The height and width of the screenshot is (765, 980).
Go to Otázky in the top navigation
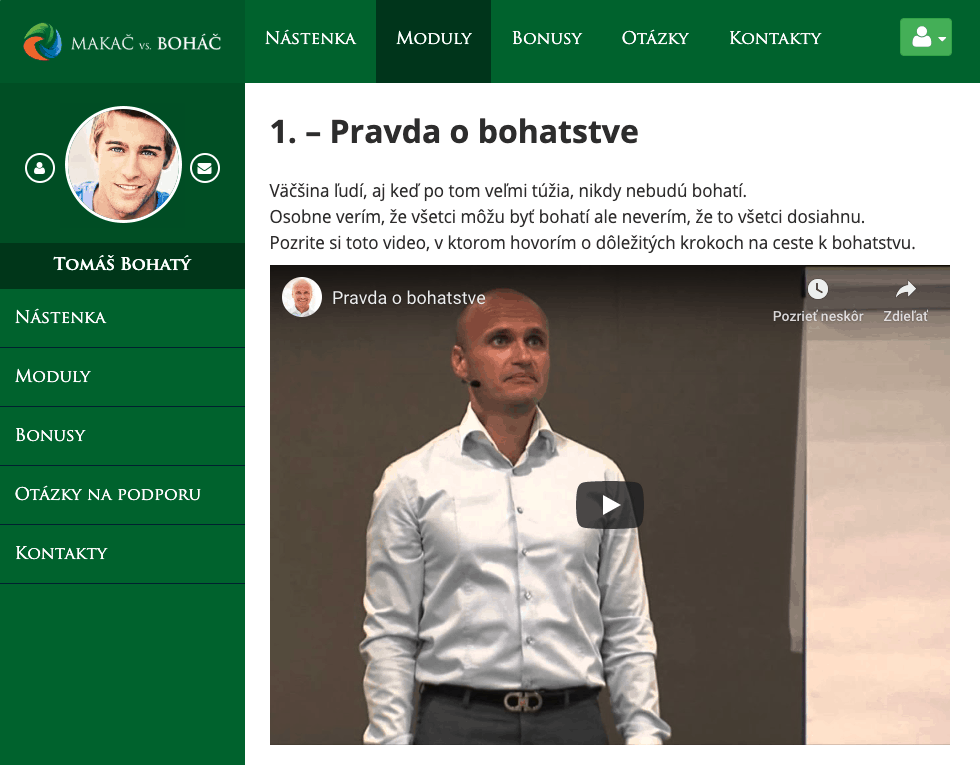pos(655,38)
